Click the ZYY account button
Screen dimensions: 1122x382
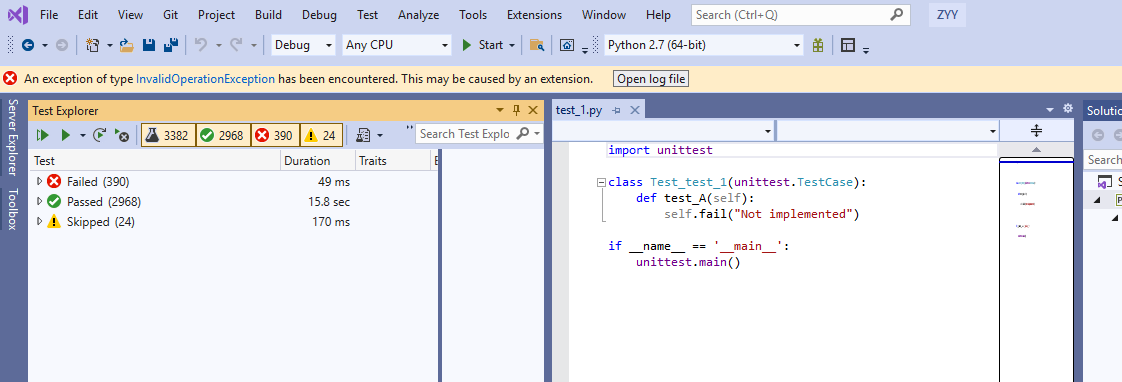947,14
